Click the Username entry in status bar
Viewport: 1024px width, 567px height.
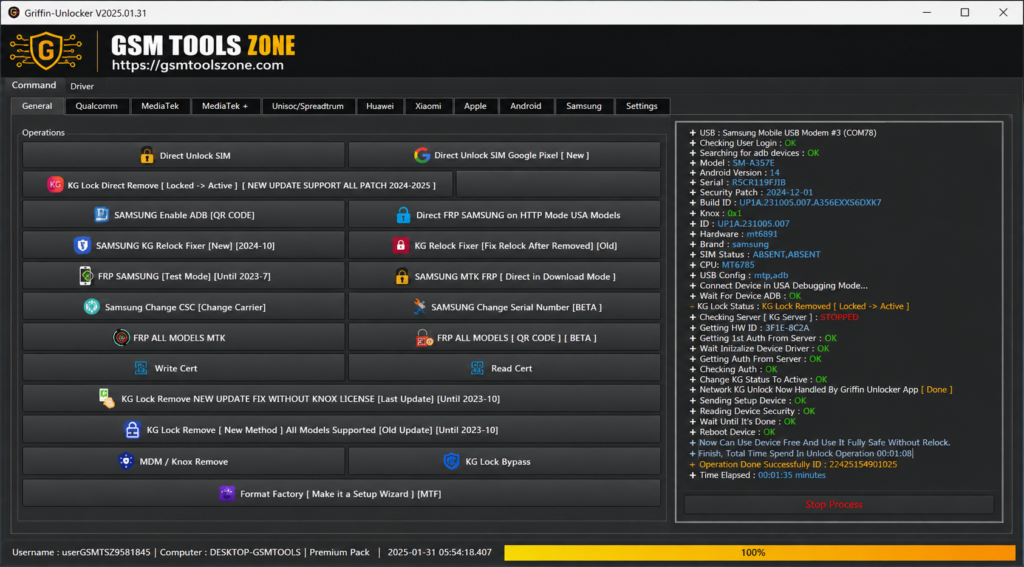(x=82, y=552)
